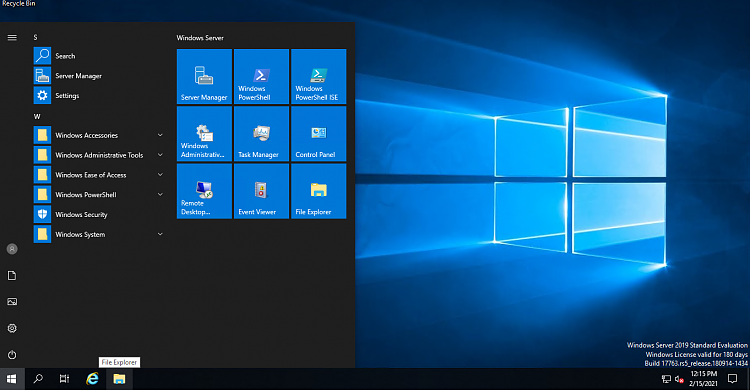
Task: Click Search in the apps list
Action: tap(99, 56)
